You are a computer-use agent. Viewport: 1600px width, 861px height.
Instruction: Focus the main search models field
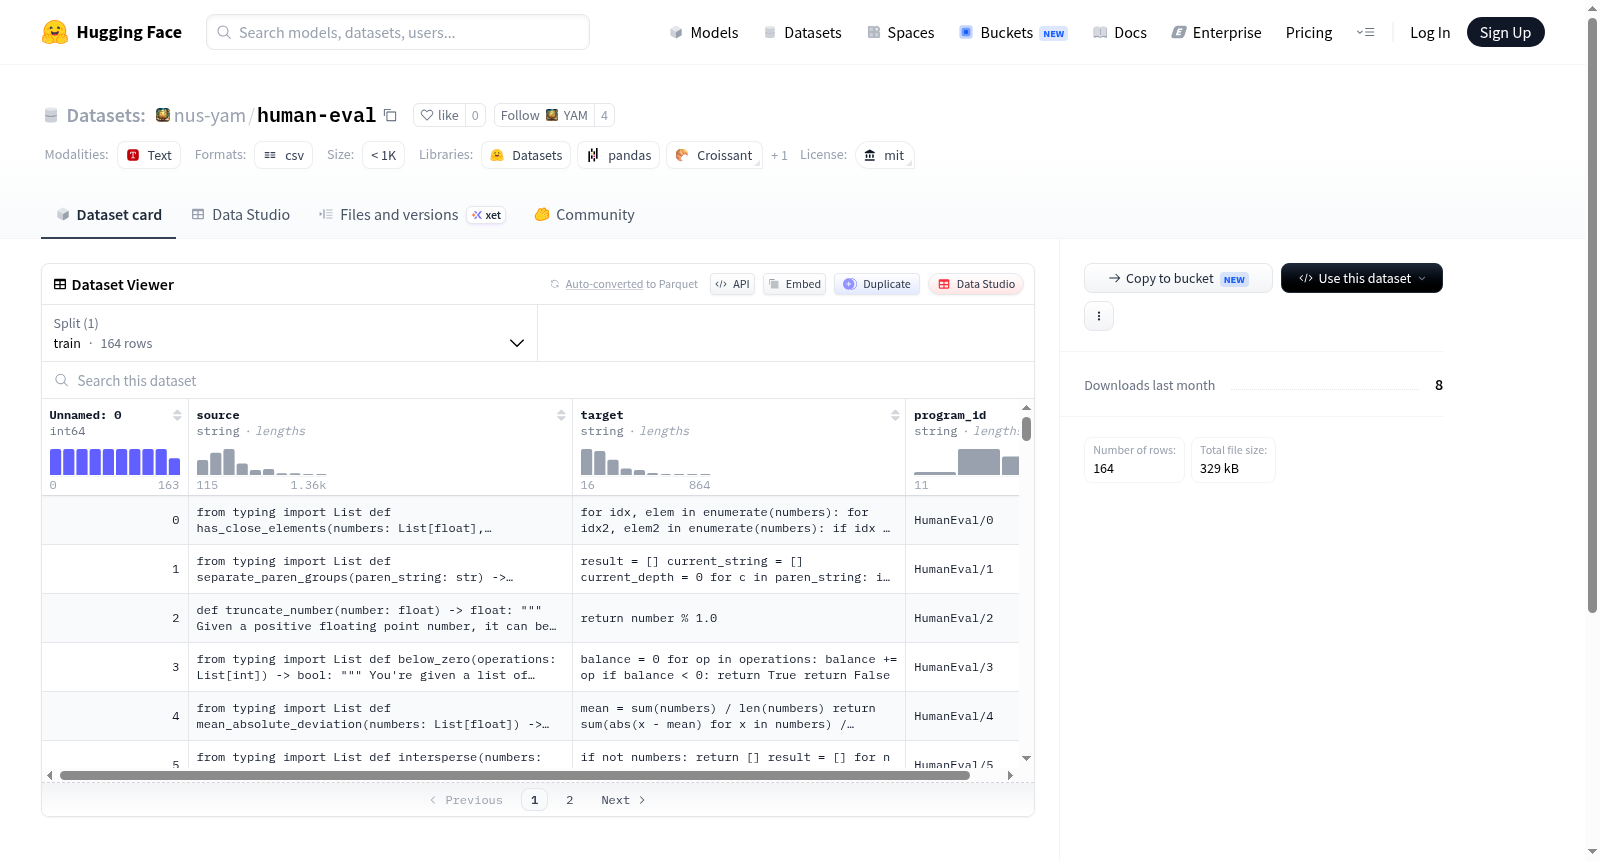coord(398,32)
